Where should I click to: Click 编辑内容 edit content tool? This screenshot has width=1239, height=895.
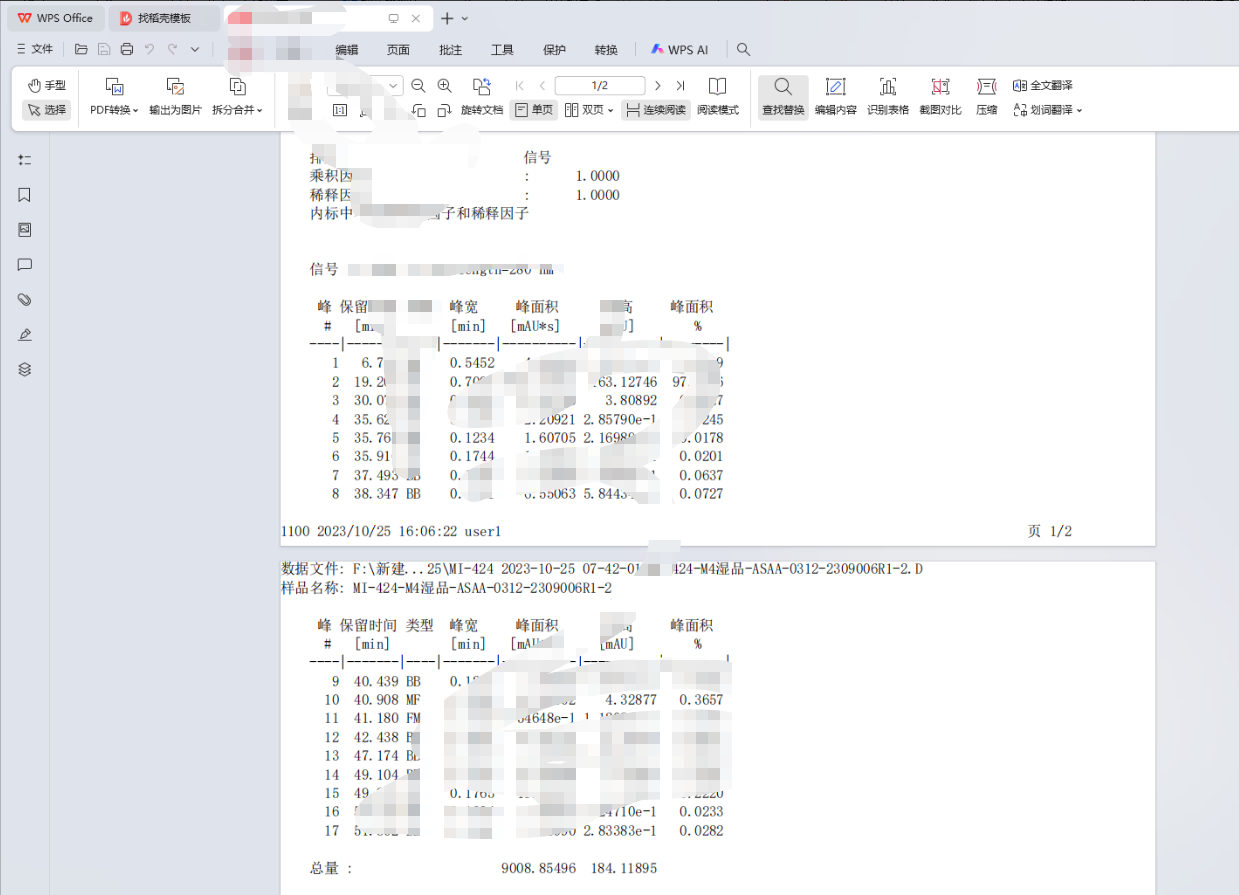[835, 98]
